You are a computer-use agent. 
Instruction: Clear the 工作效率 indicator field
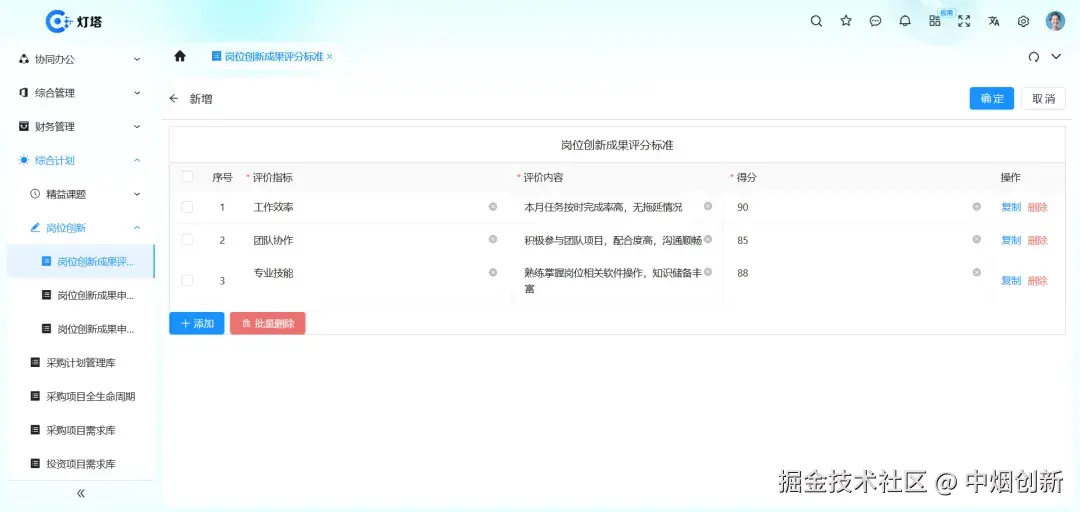[x=492, y=207]
